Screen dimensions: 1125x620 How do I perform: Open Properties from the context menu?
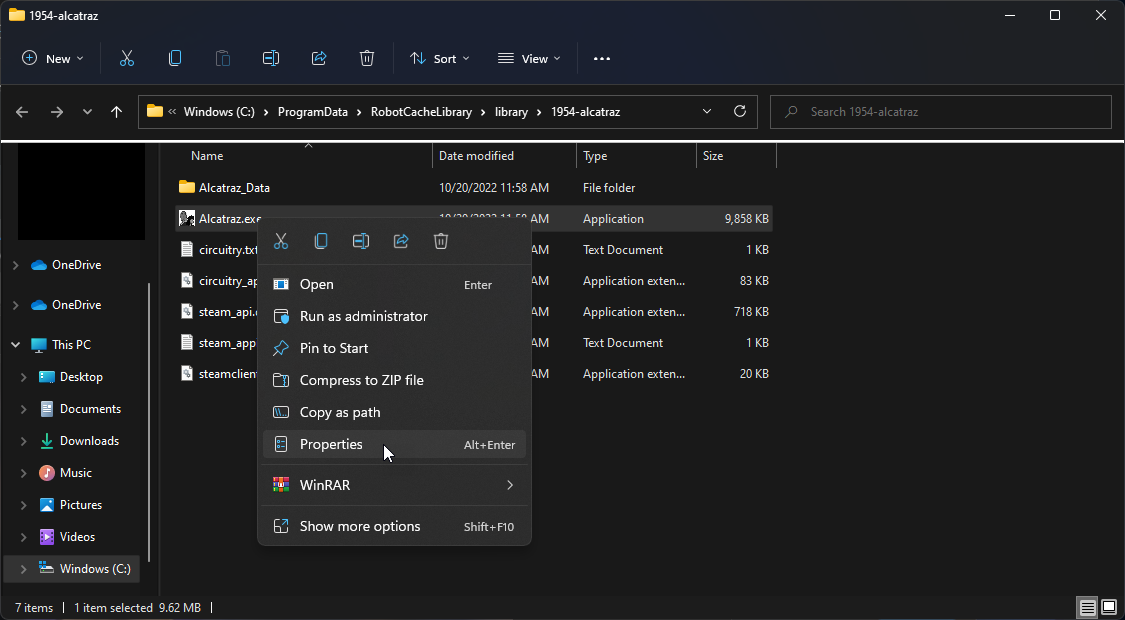[394, 444]
